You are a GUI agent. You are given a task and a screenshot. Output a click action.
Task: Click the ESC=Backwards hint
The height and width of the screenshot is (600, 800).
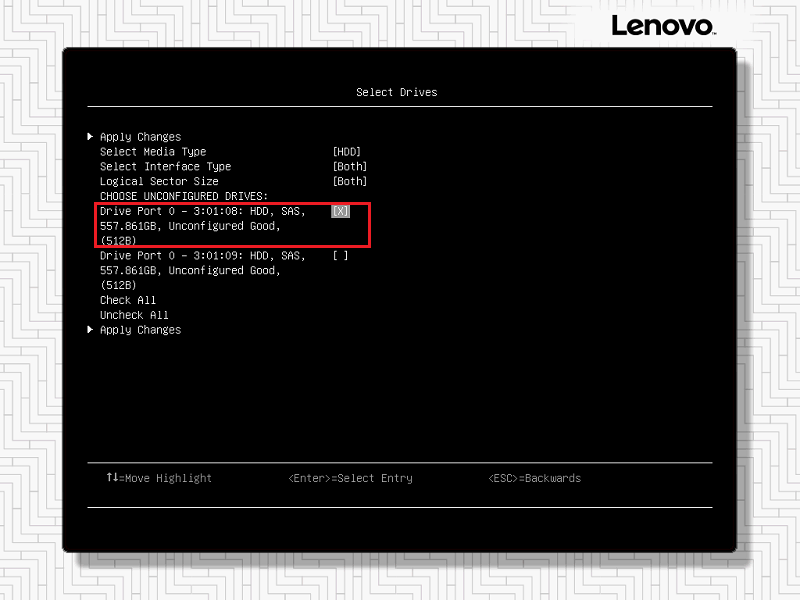point(534,478)
